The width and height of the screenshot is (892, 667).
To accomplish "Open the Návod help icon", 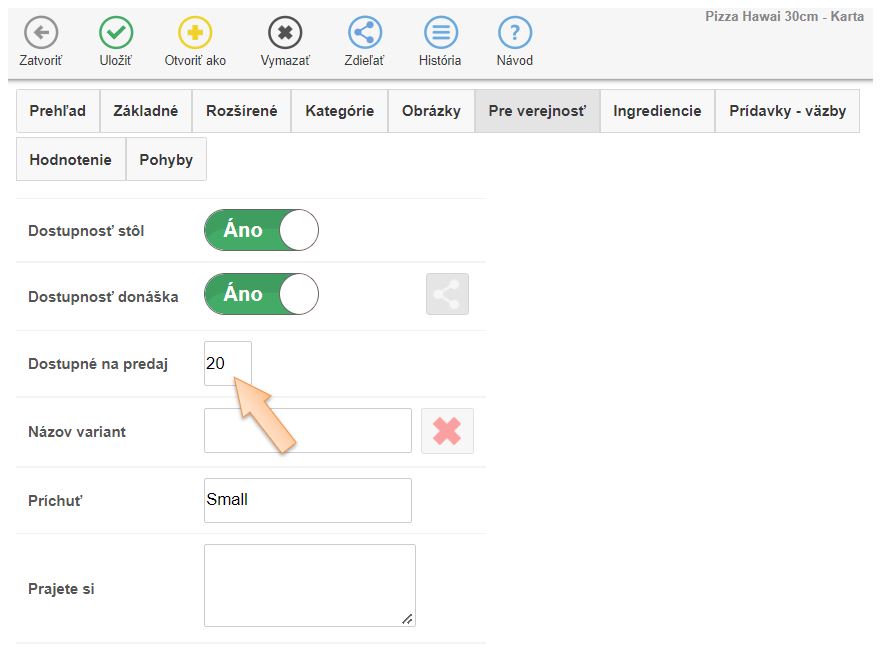I will click(x=514, y=33).
